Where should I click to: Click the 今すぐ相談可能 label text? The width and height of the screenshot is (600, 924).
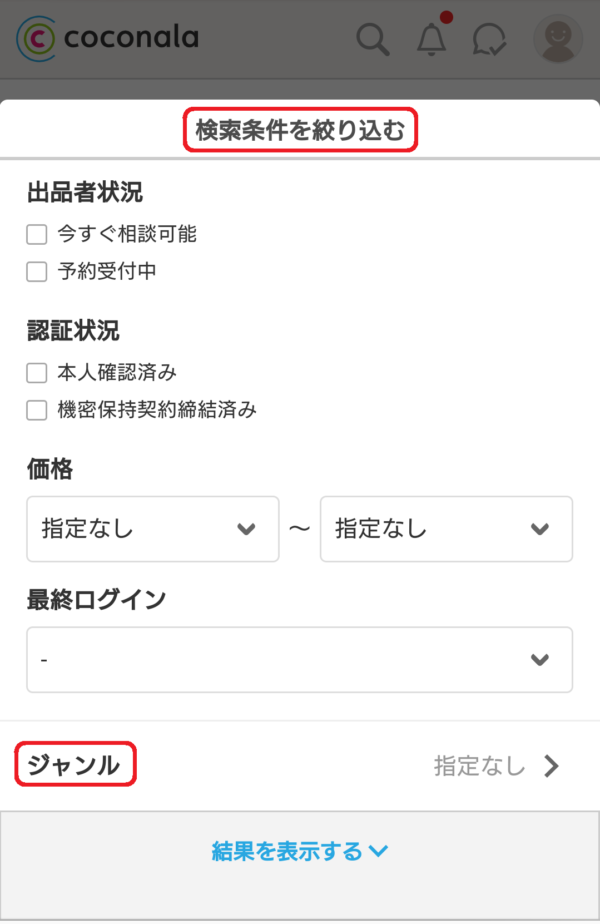(127, 235)
